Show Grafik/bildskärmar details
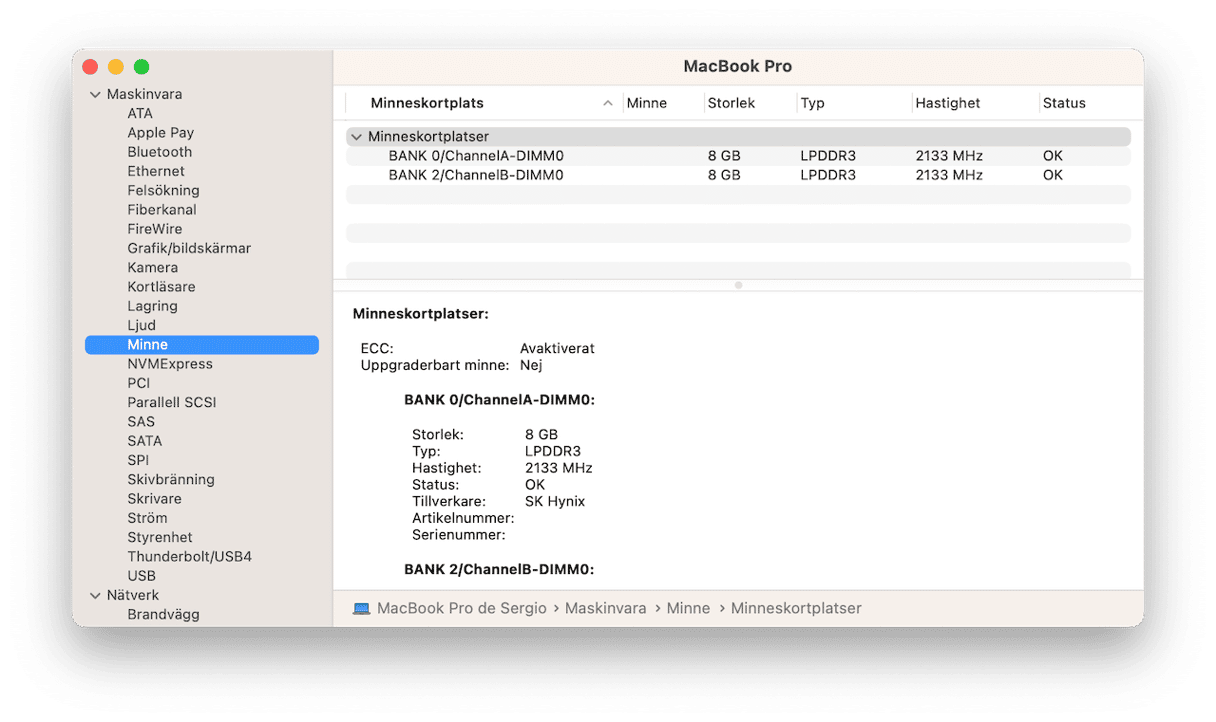Screen dimensions: 1216x722 tap(189, 248)
